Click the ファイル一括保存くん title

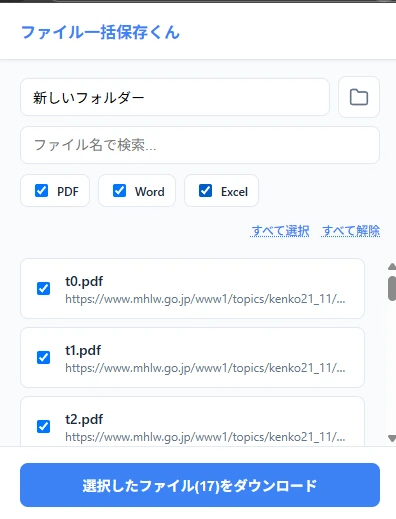point(100,33)
